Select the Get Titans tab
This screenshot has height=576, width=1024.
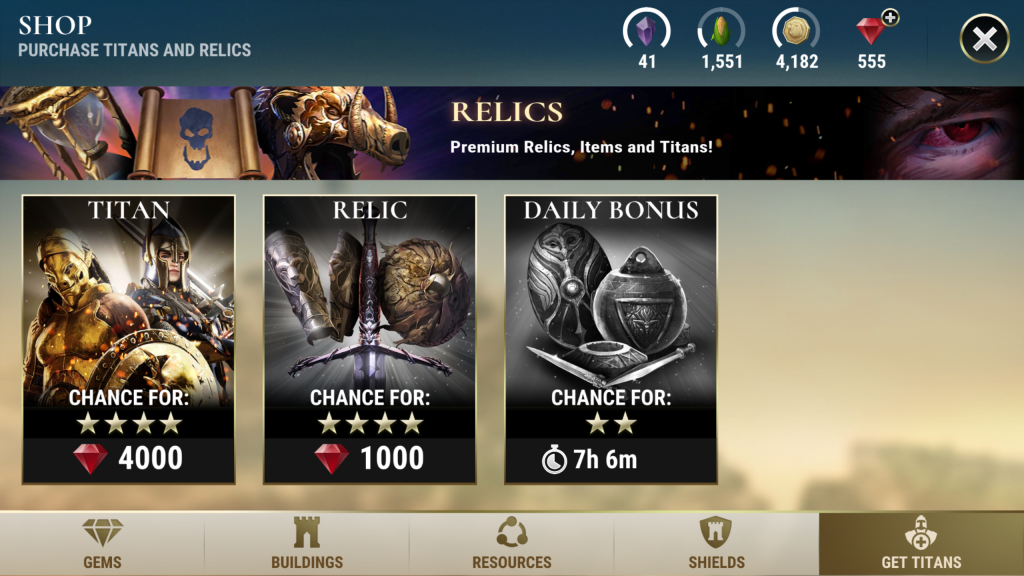pyautogui.click(x=921, y=543)
